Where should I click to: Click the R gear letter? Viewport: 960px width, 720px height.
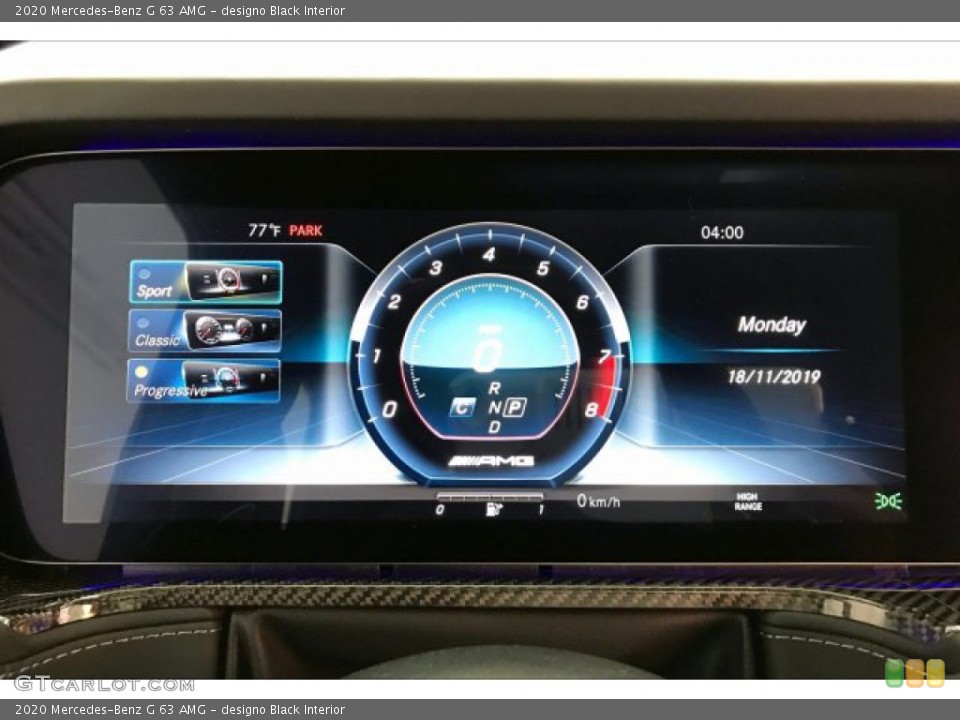pos(495,388)
